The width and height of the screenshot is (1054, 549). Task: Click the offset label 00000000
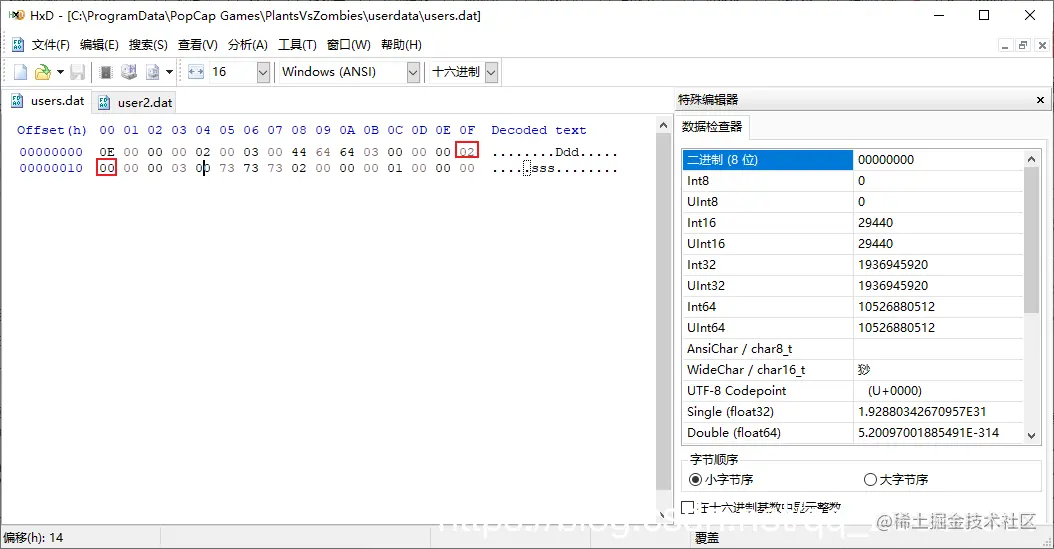pos(51,152)
